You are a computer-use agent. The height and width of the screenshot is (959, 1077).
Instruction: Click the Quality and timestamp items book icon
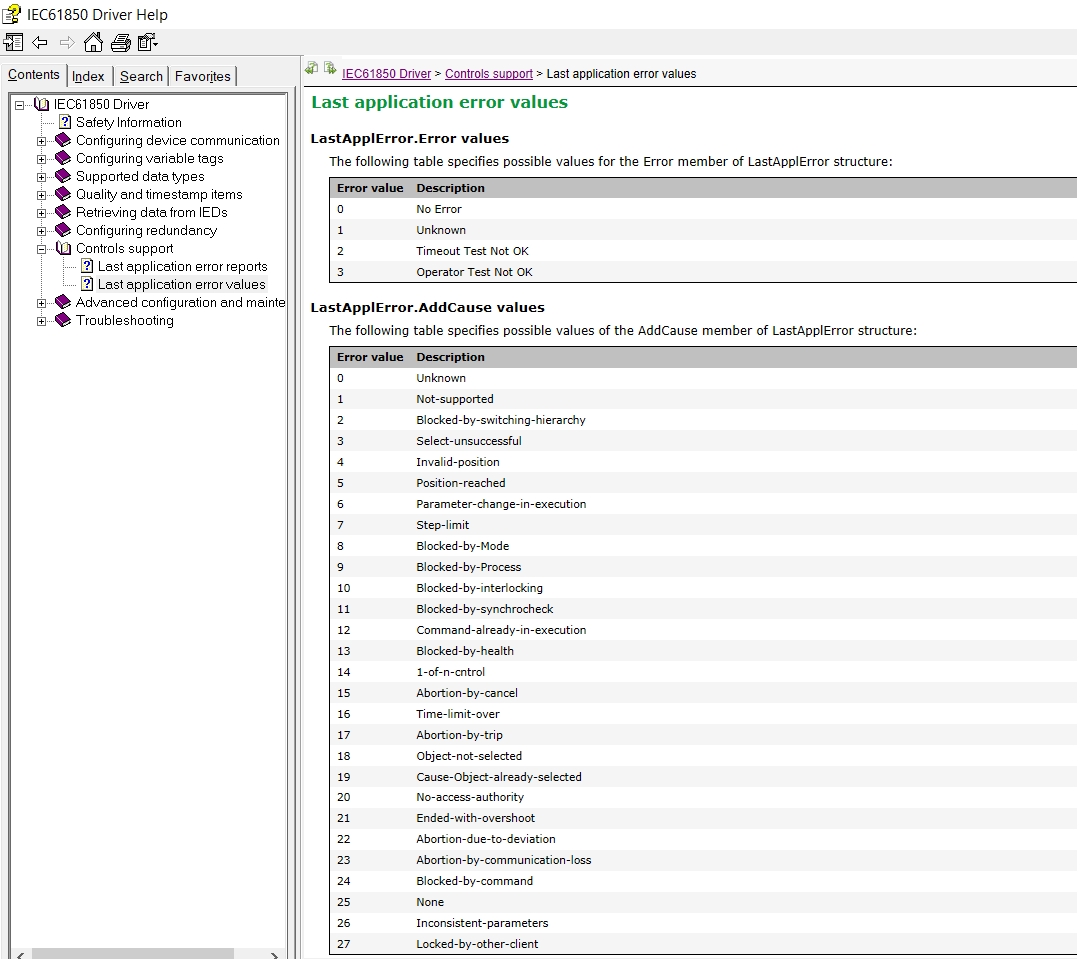pyautogui.click(x=63, y=194)
